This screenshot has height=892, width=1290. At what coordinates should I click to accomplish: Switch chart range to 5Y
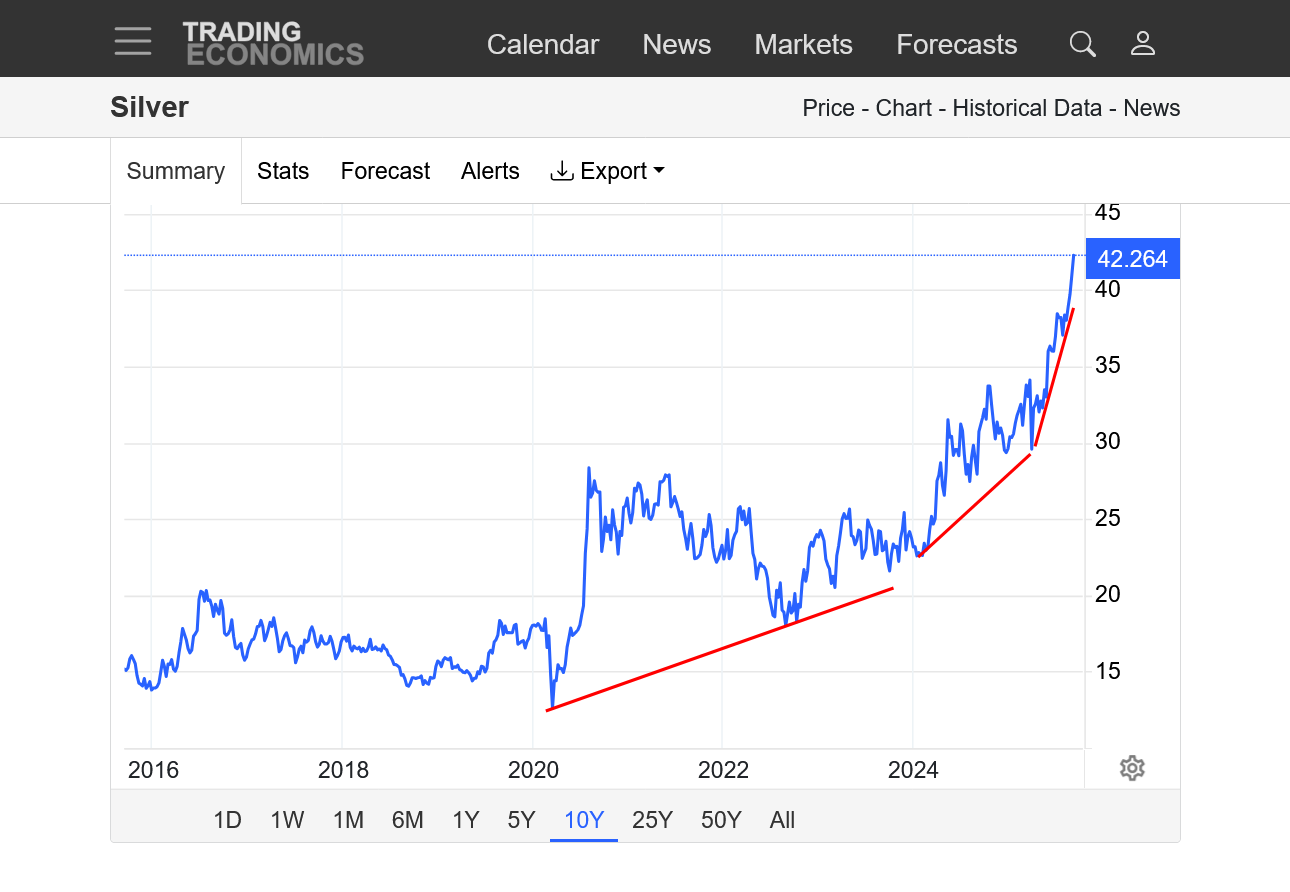521,820
